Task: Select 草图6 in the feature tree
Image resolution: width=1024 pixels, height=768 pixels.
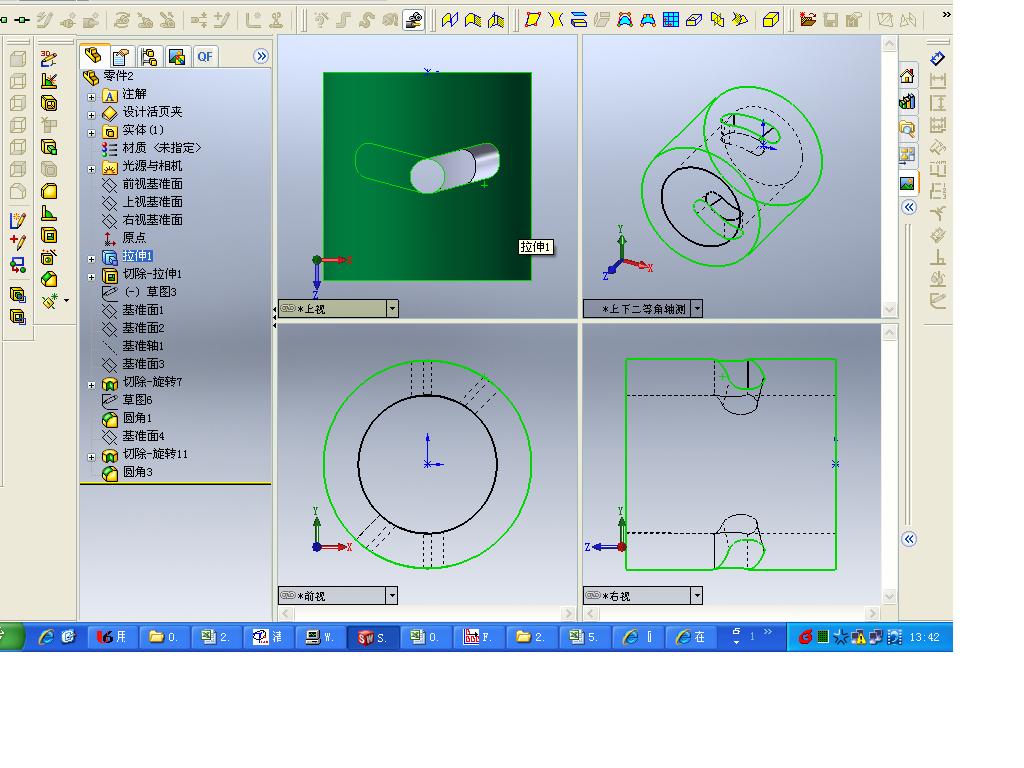Action: (137, 400)
